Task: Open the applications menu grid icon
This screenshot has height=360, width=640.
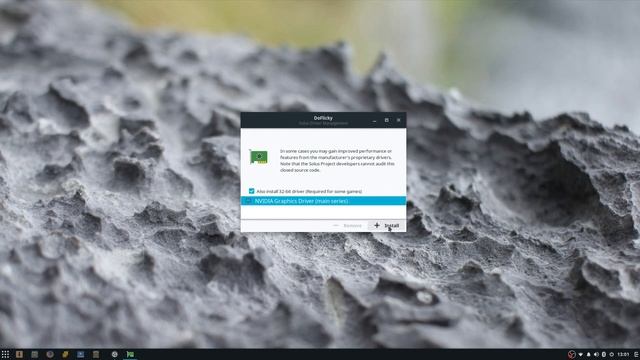Action: (x=5, y=354)
